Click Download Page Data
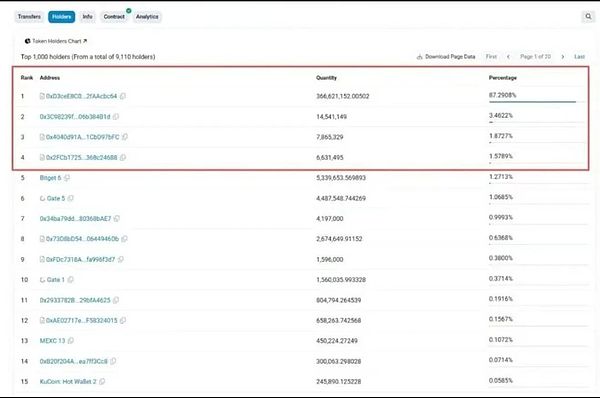The image size is (600, 398). click(446, 57)
